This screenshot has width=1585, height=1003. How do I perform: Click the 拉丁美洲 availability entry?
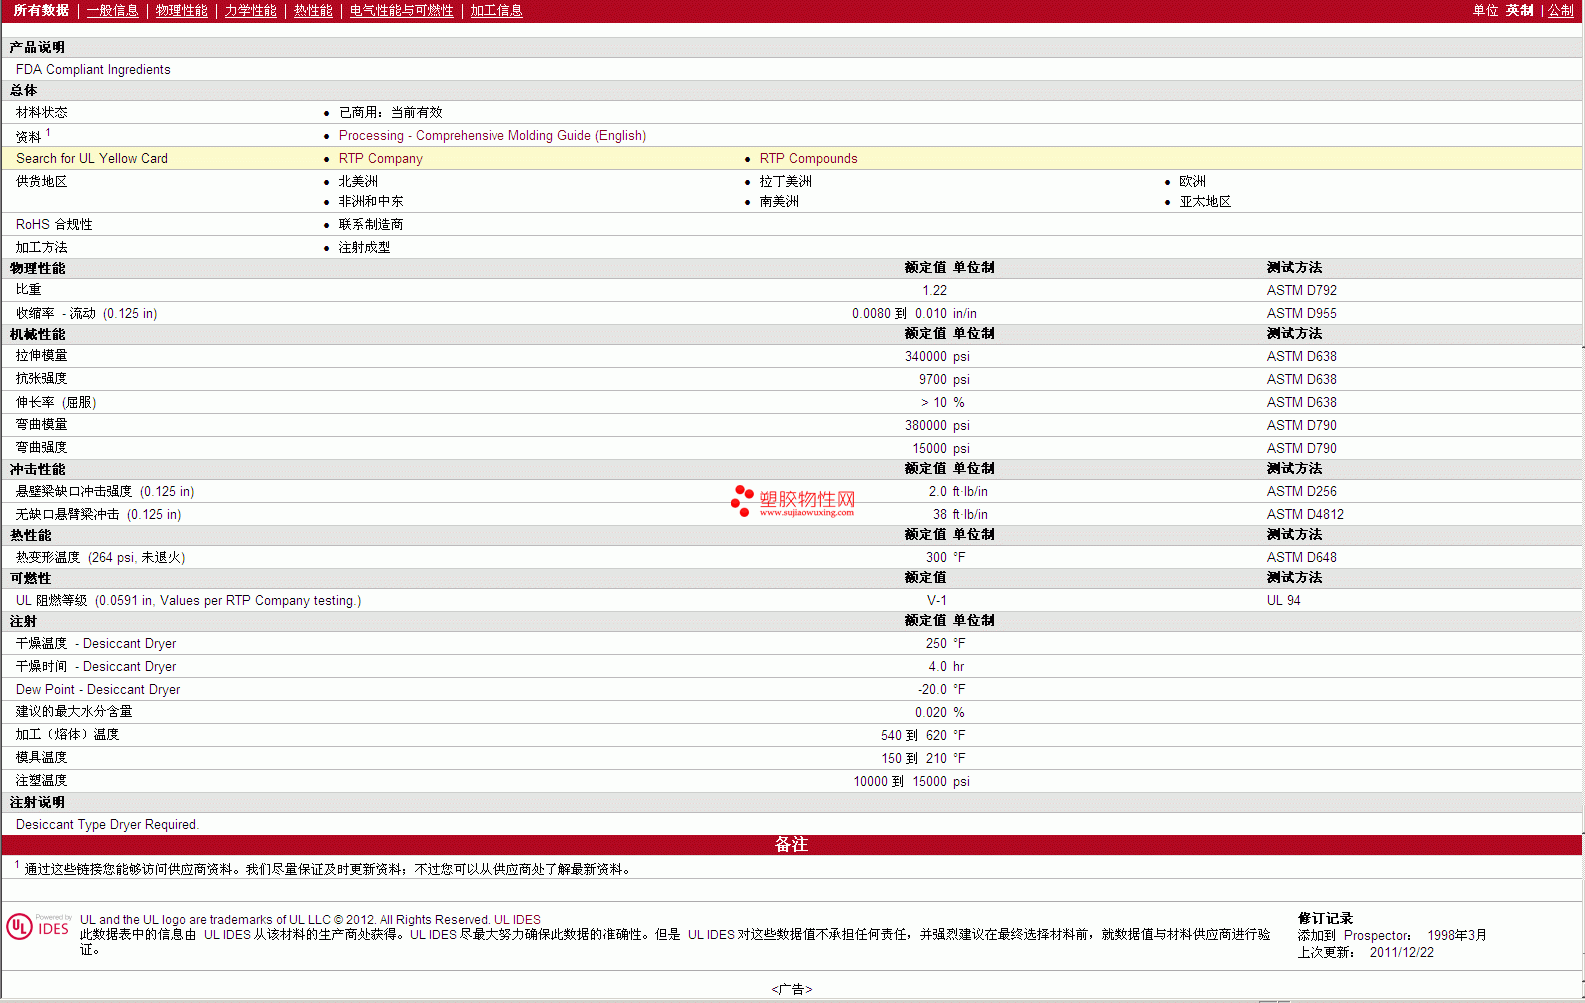(x=785, y=182)
